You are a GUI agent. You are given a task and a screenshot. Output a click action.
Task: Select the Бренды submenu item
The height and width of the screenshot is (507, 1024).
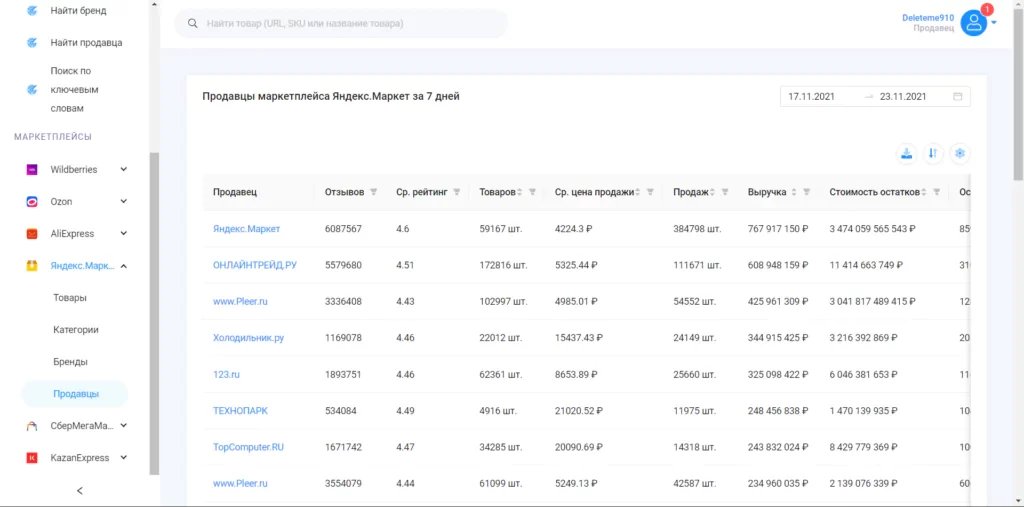click(x=70, y=362)
